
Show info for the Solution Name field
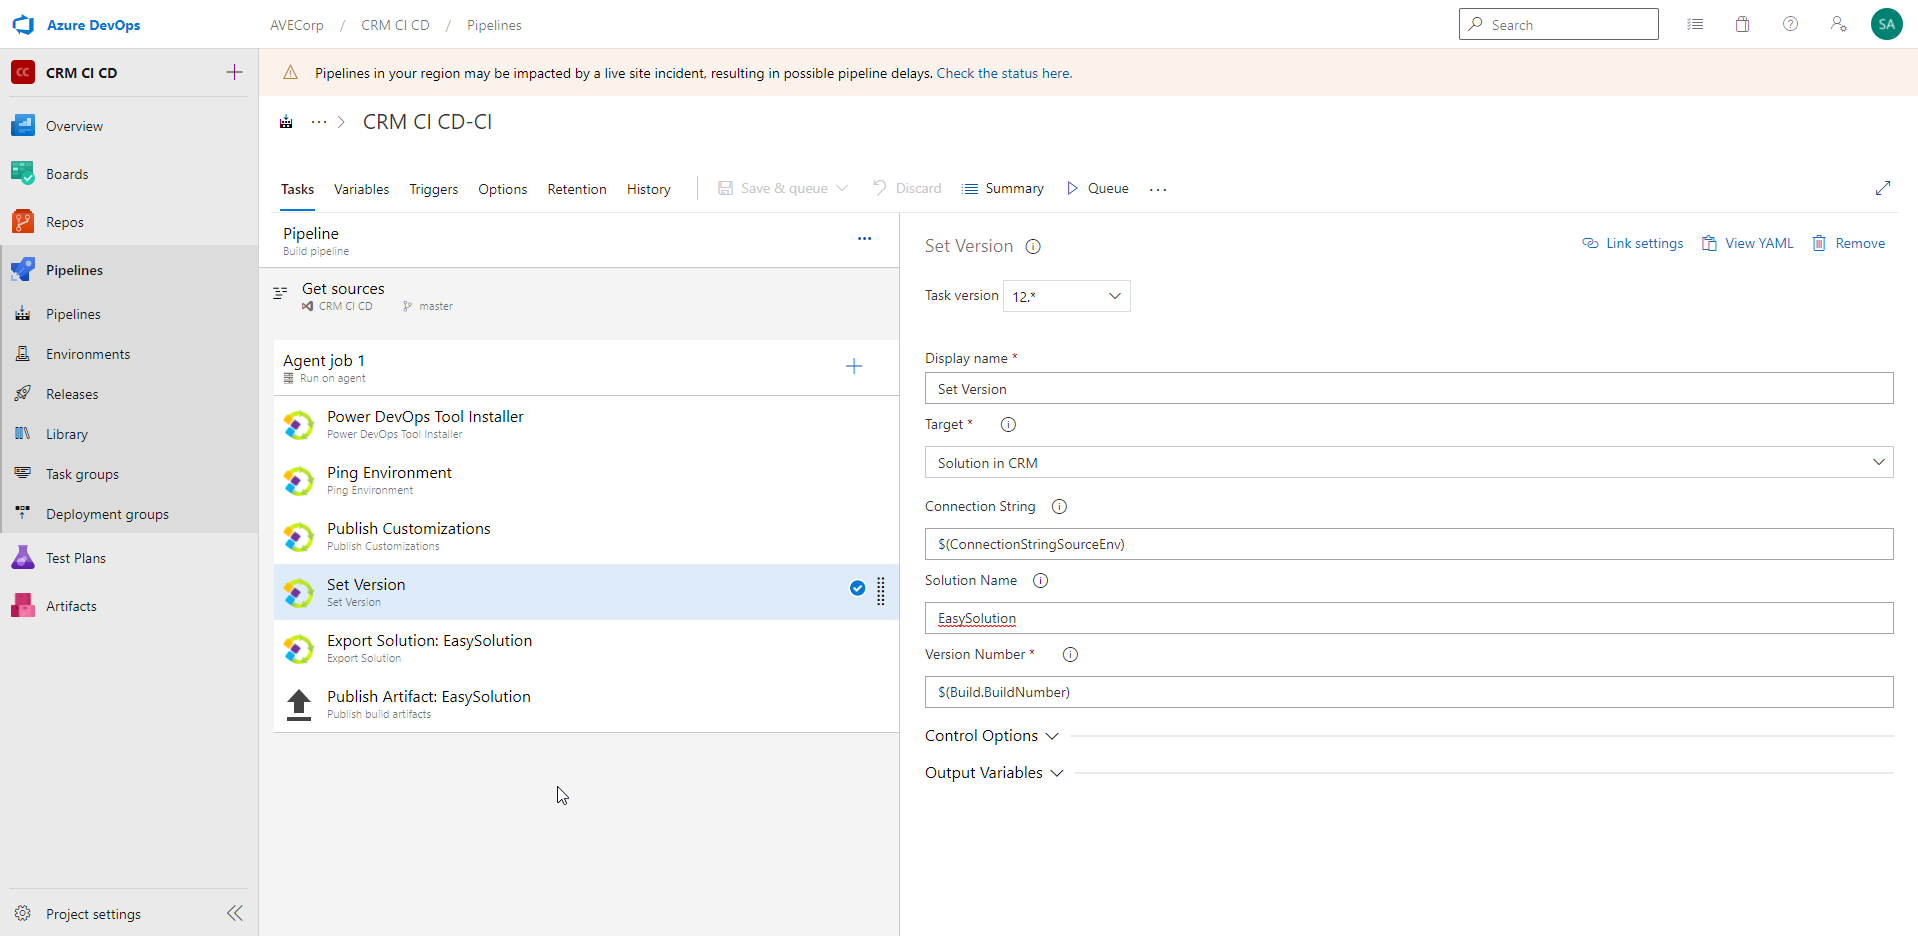coord(1040,580)
